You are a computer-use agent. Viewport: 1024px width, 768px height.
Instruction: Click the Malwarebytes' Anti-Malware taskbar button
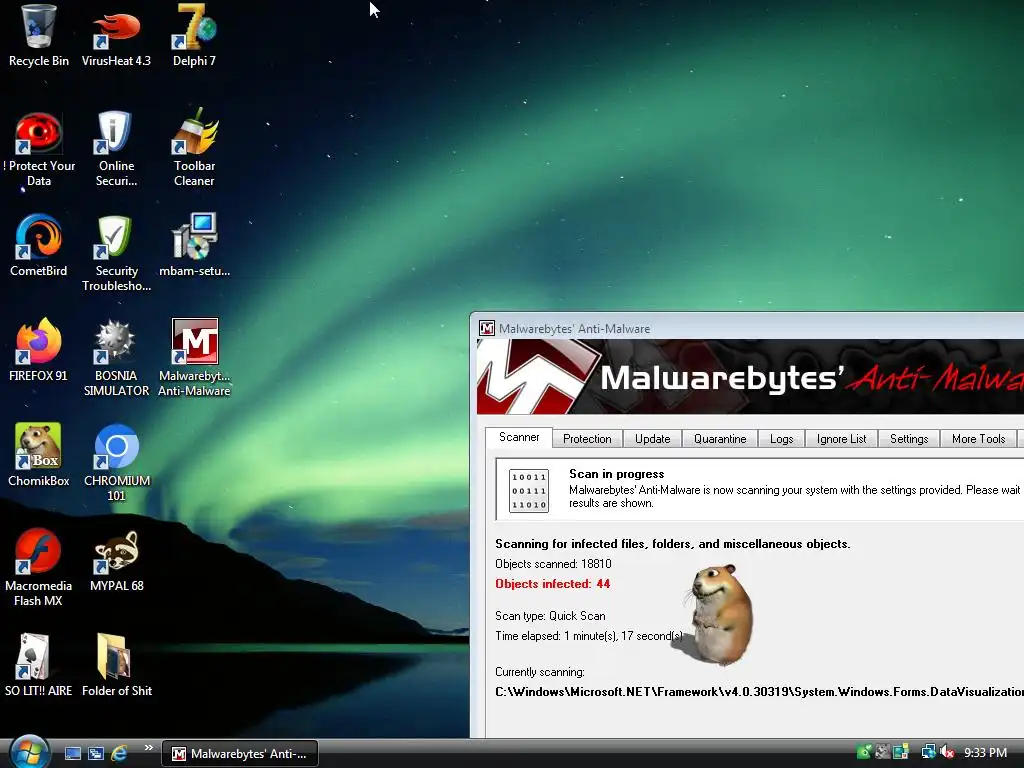tap(240, 754)
